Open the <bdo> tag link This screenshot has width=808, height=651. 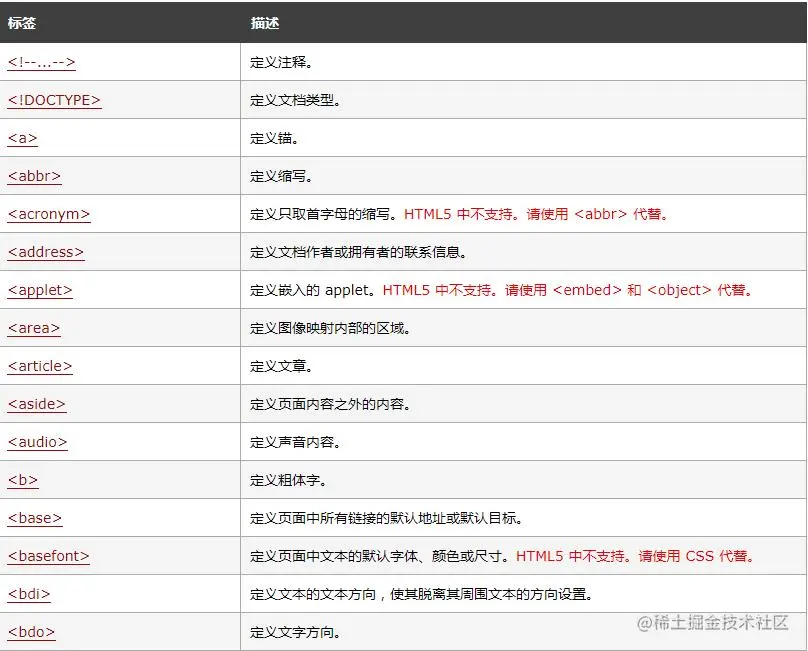click(30, 632)
